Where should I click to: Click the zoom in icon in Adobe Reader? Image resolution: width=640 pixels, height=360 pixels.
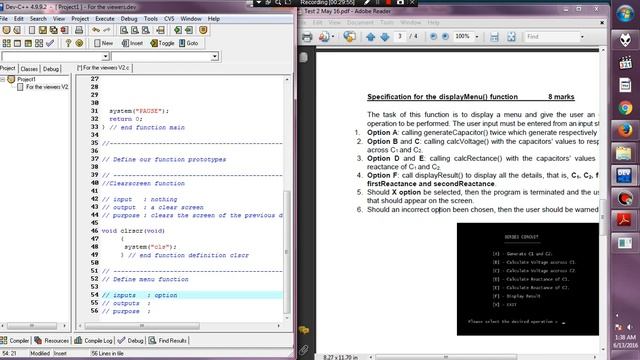click(x=445, y=37)
